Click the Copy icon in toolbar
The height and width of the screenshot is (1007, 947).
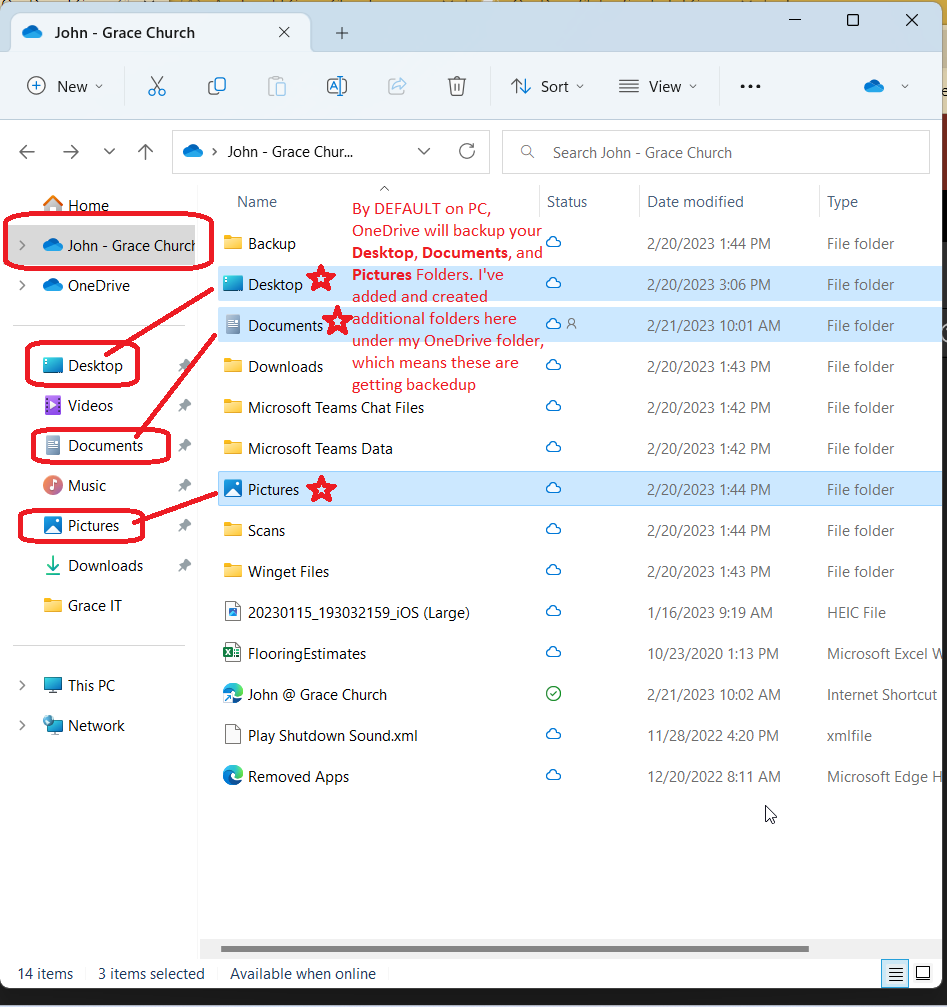[217, 86]
